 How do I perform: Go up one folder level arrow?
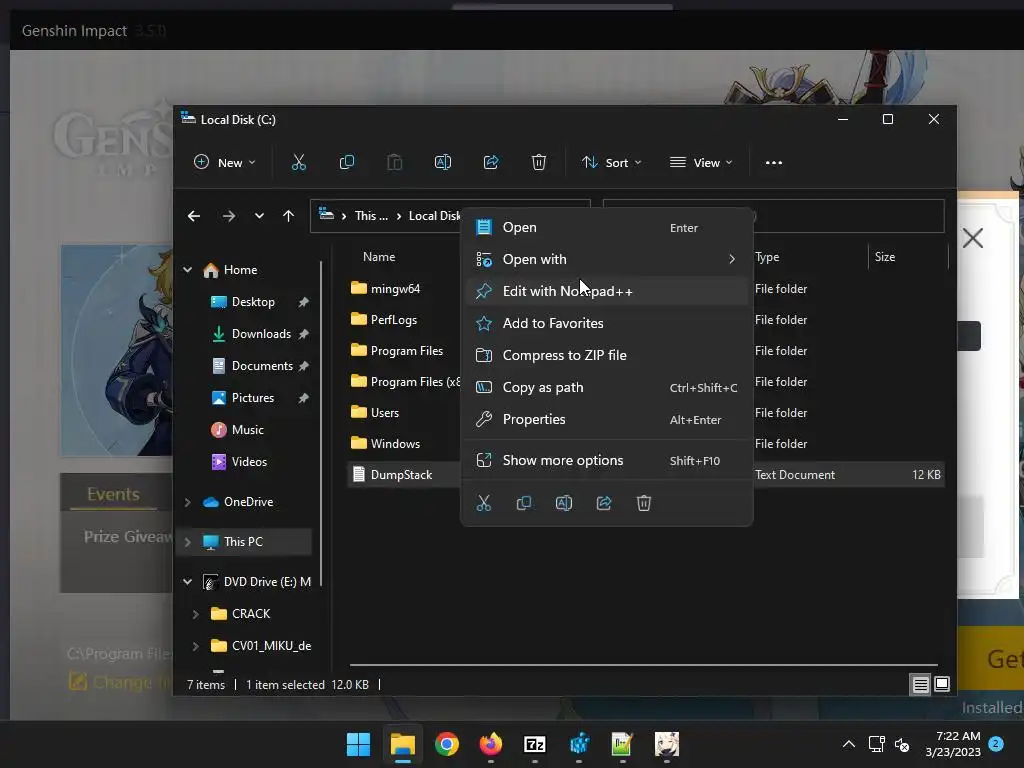(x=289, y=216)
